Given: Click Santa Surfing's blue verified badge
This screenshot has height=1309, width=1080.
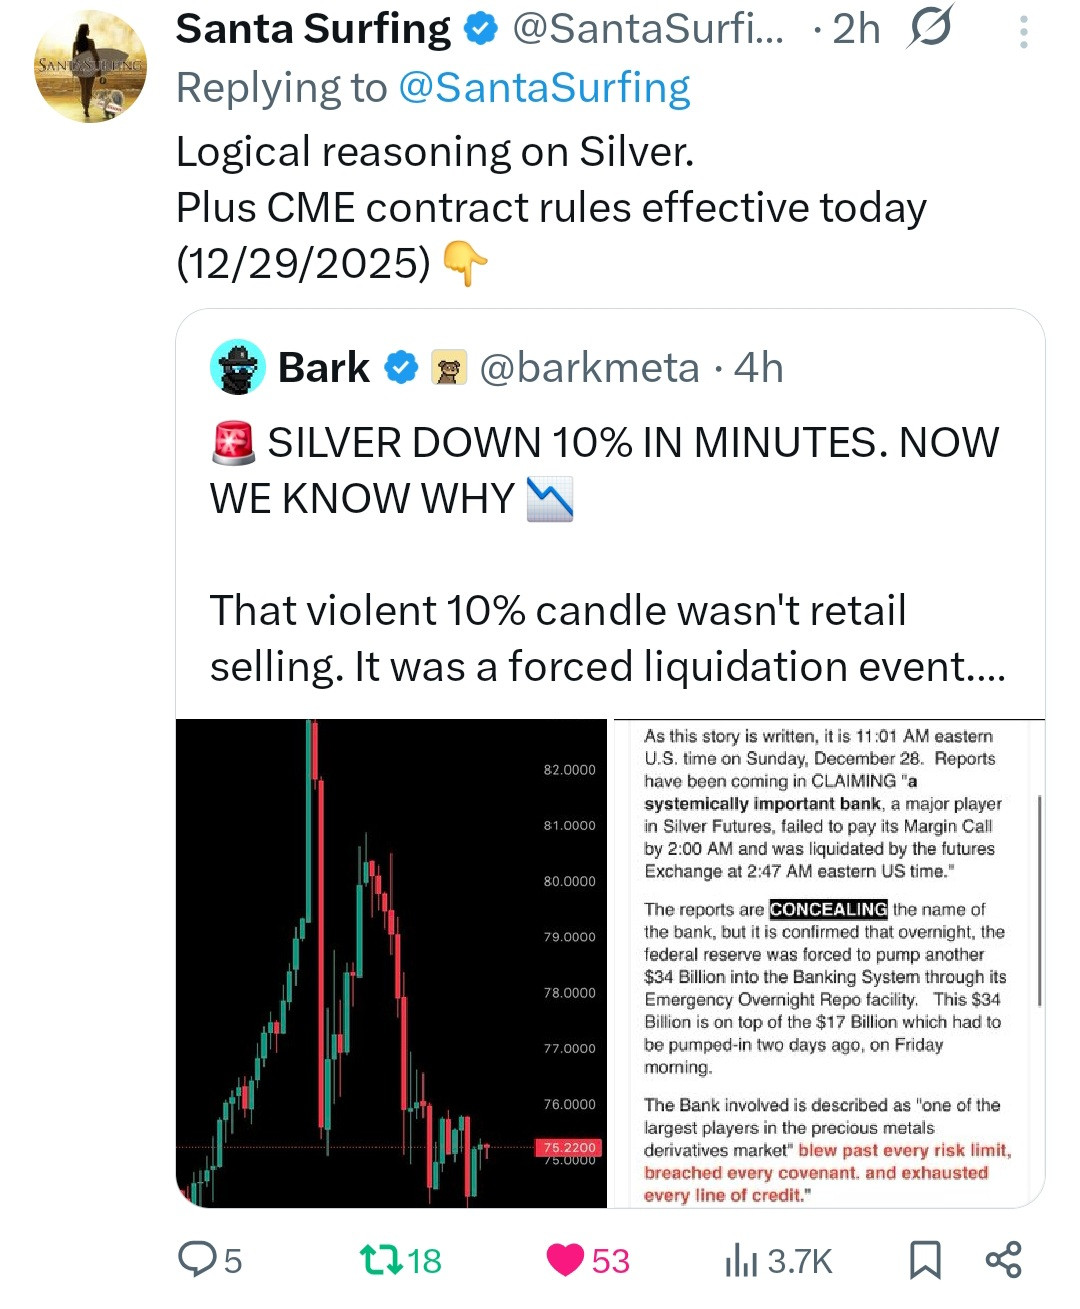Looking at the screenshot, I should point(482,30).
